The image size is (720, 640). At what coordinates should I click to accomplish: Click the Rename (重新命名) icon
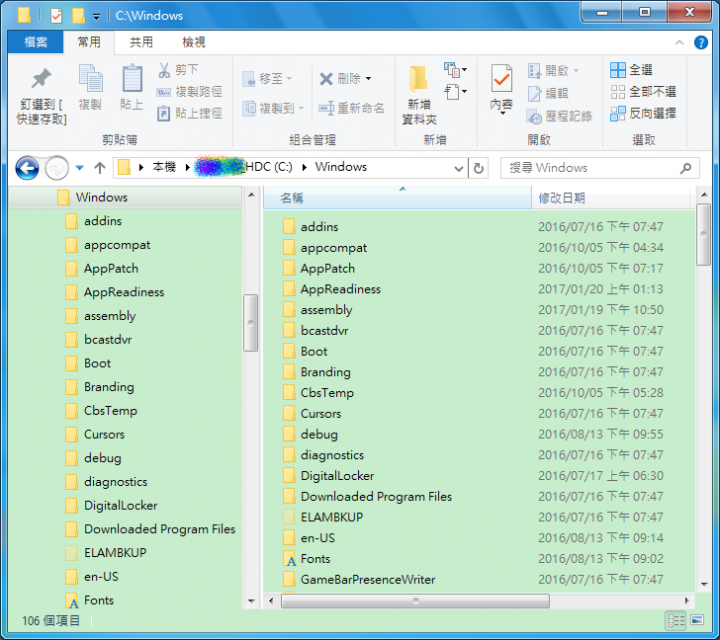pos(326,108)
